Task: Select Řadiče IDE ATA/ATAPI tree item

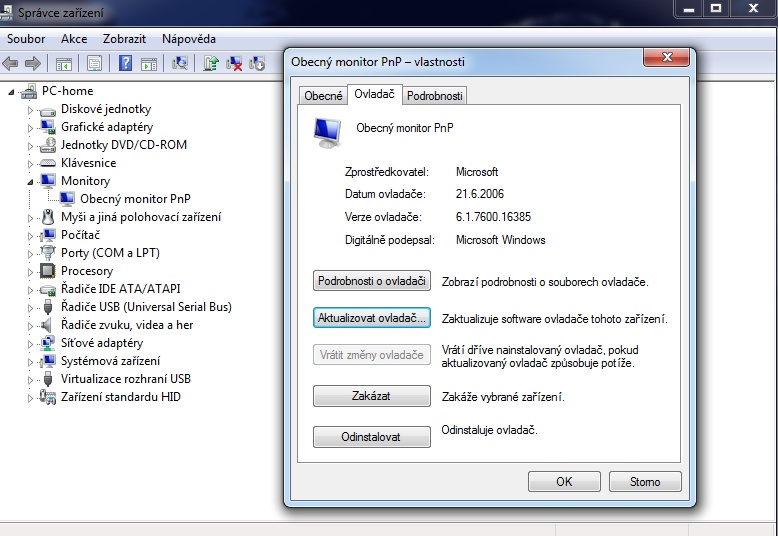Action: pos(121,289)
